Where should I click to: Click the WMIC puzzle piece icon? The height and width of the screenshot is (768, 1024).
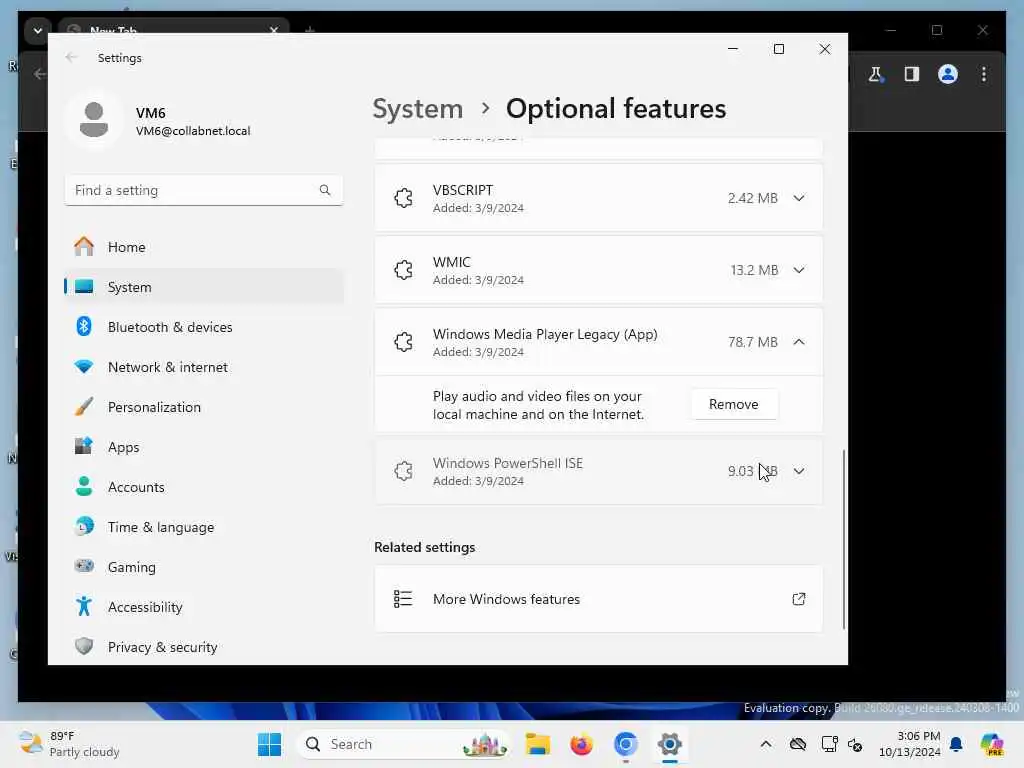click(404, 270)
